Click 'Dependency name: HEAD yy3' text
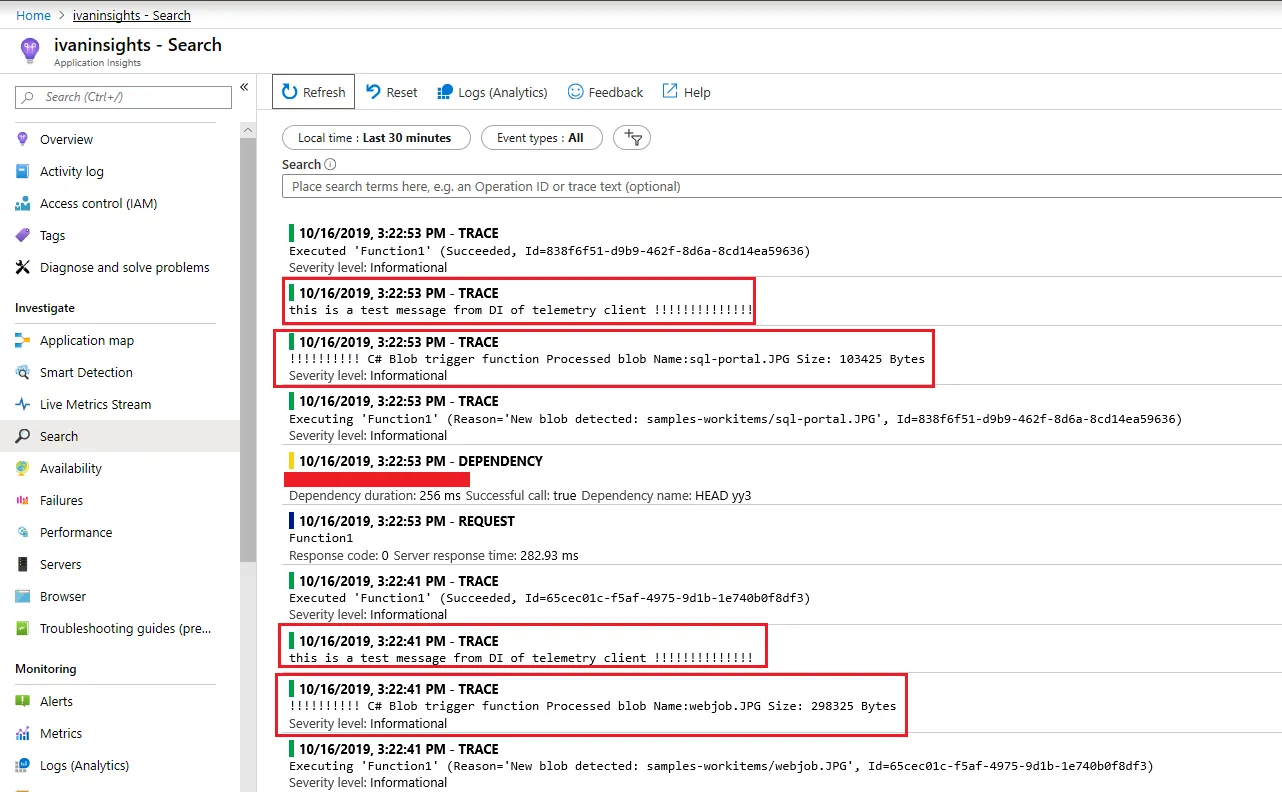Image resolution: width=1282 pixels, height=792 pixels. click(x=666, y=495)
